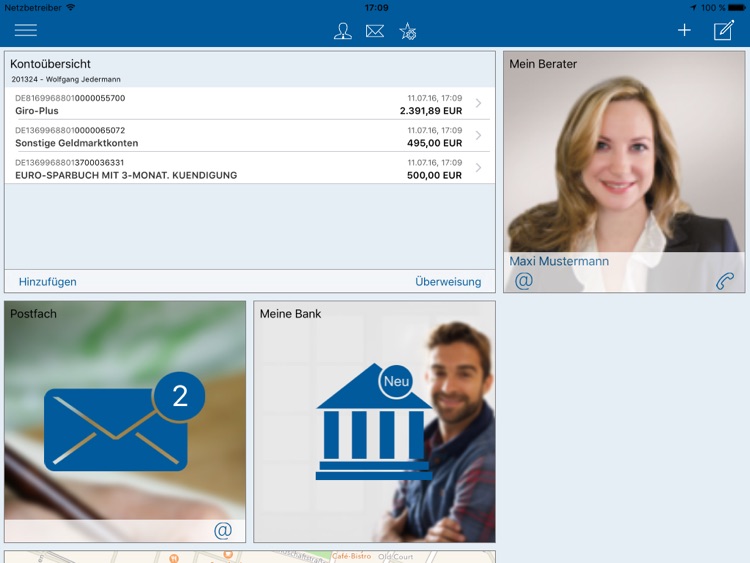Tap the Meine Bank tile title
The image size is (750, 563).
[290, 314]
